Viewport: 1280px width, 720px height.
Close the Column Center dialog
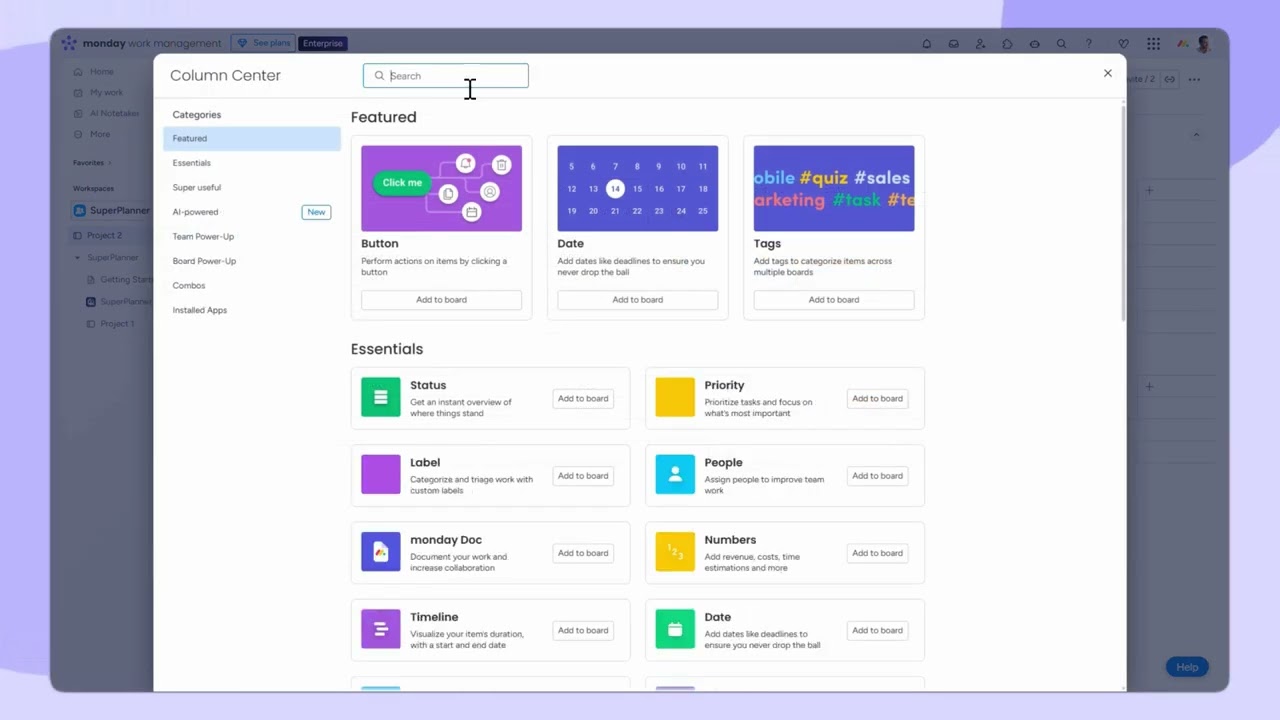coord(1107,73)
